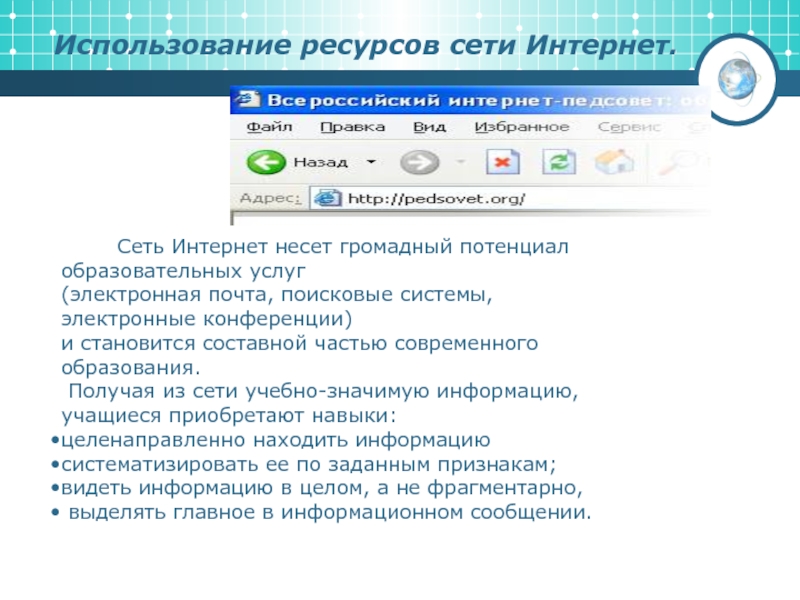Click the browser window title text
This screenshot has height=600, width=800.
click(x=485, y=100)
